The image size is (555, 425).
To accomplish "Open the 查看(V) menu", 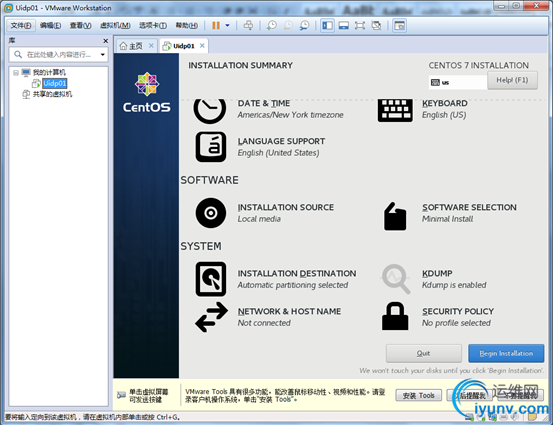I will (x=80, y=25).
